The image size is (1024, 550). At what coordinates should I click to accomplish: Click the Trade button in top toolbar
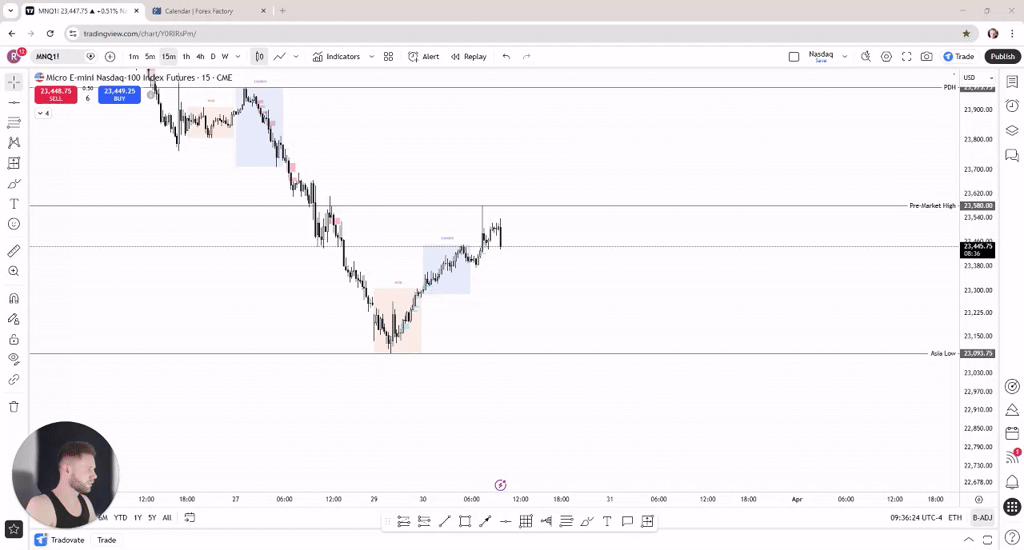[x=959, y=57]
